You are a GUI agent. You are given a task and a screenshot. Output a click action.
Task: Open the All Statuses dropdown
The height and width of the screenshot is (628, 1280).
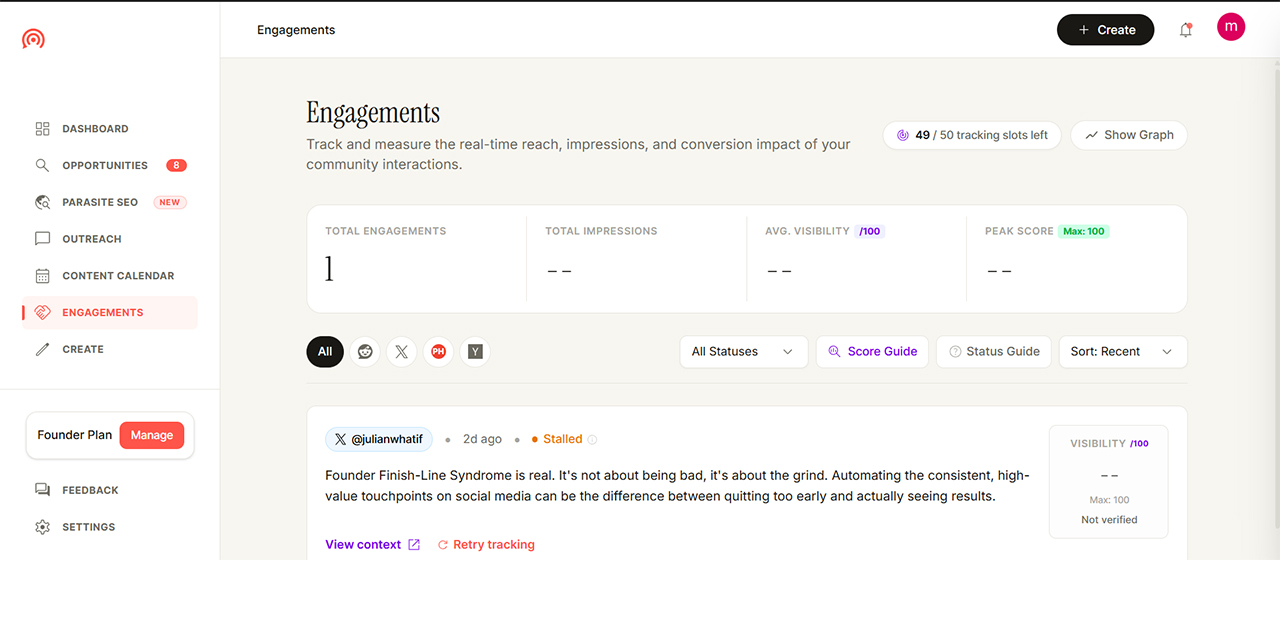coord(743,352)
